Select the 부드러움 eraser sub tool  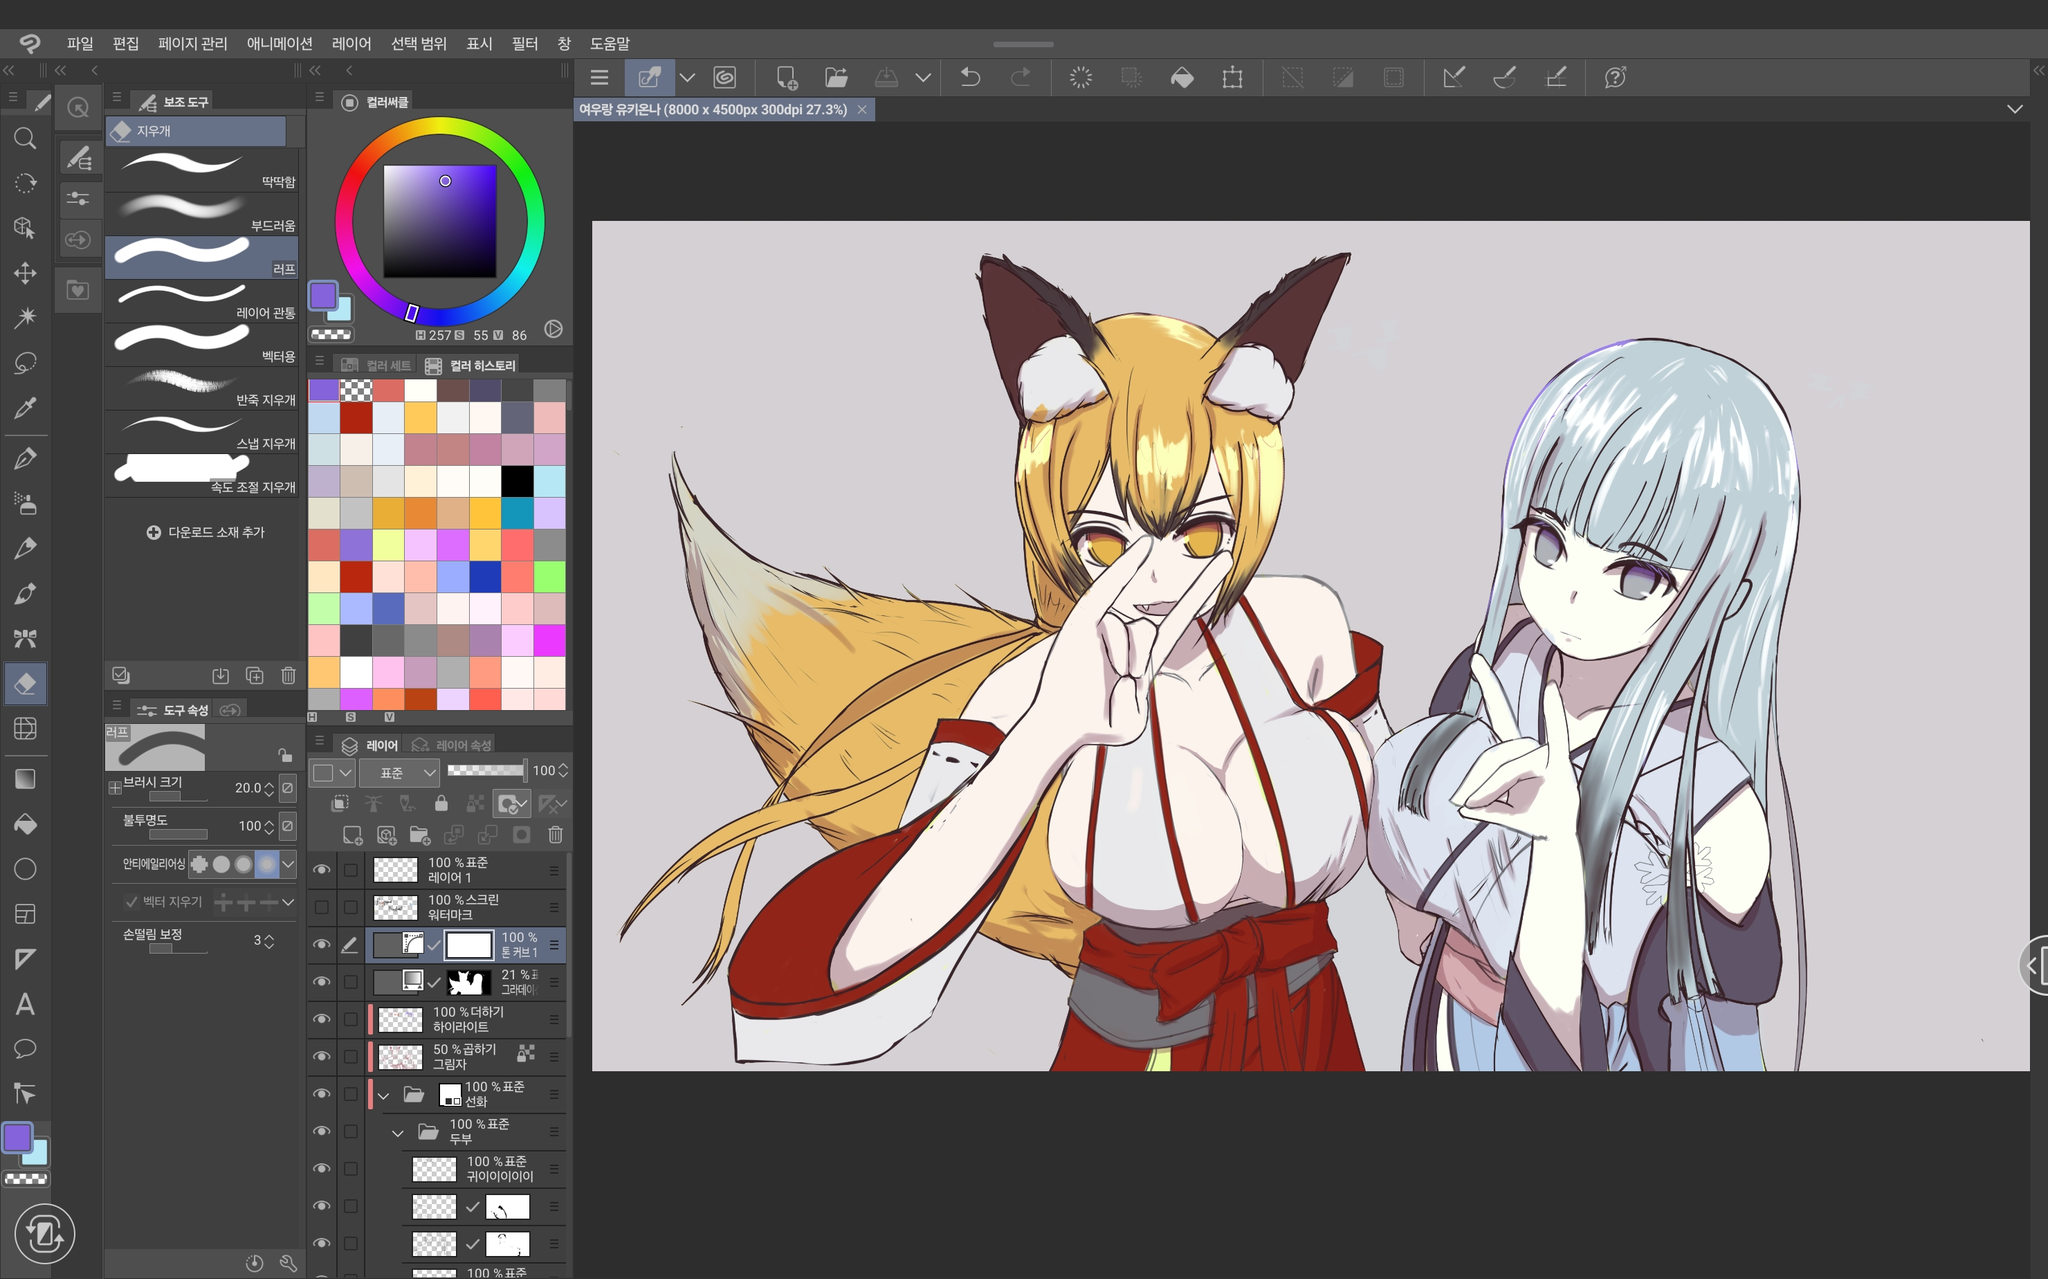[202, 211]
